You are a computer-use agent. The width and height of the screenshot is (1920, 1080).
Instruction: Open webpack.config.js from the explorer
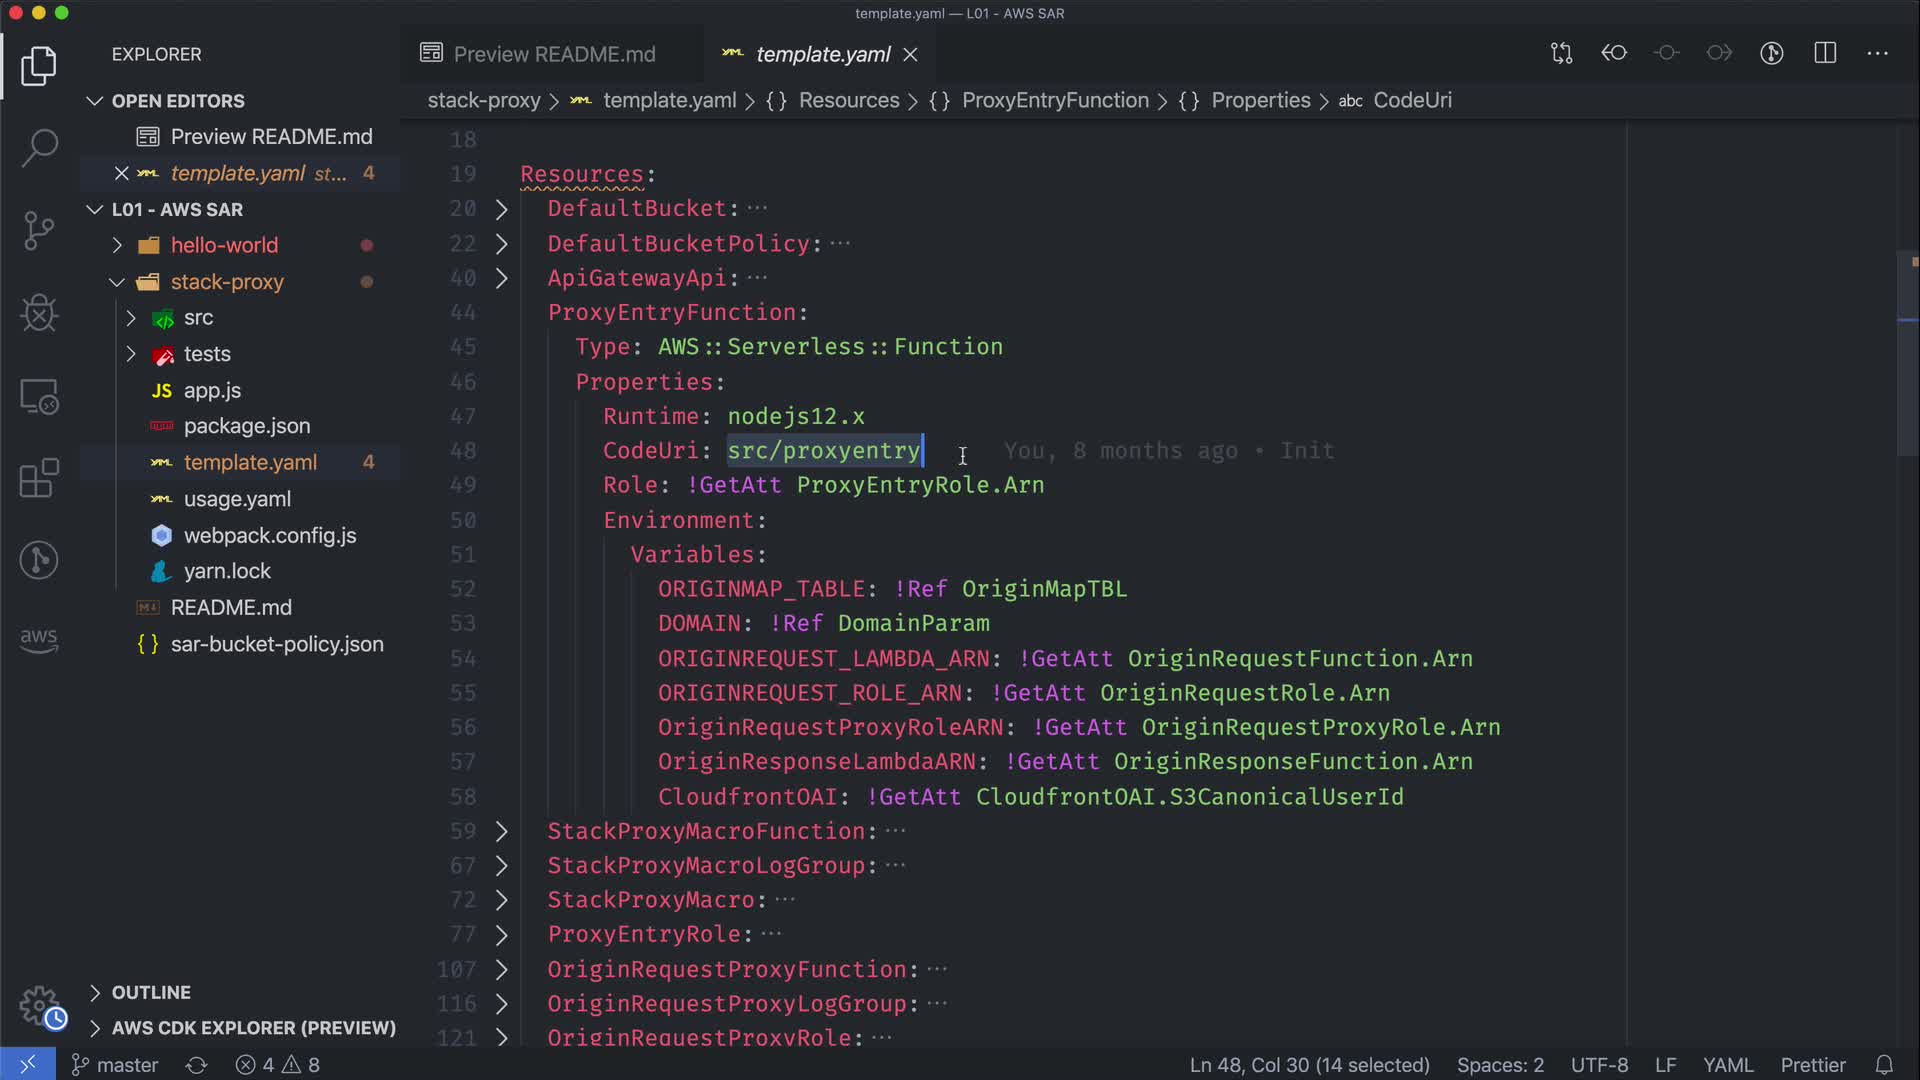(x=269, y=535)
